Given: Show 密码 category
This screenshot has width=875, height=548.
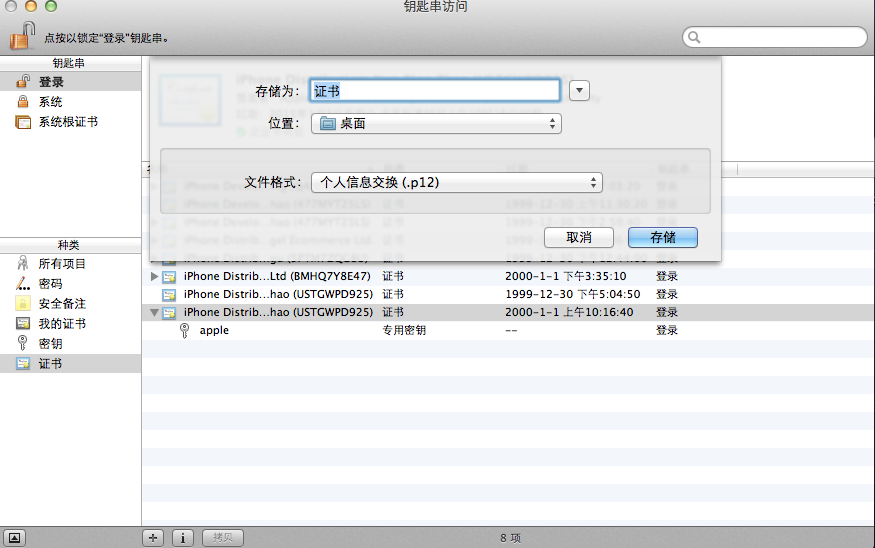Looking at the screenshot, I should click(x=70, y=283).
